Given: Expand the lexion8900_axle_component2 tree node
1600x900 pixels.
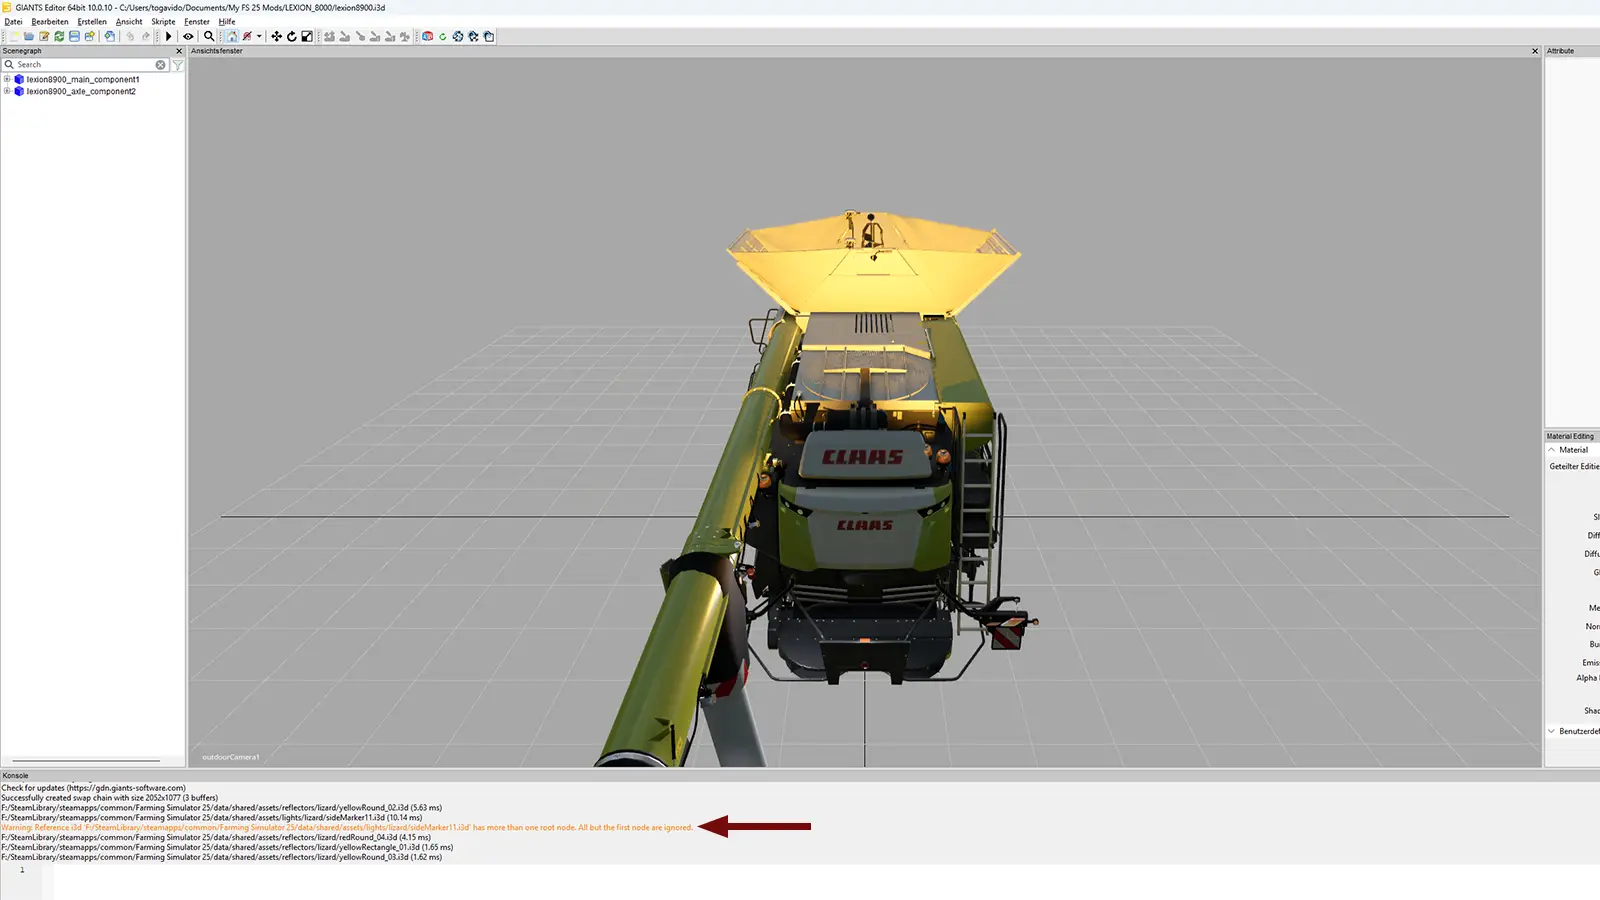Looking at the screenshot, I should [7, 91].
